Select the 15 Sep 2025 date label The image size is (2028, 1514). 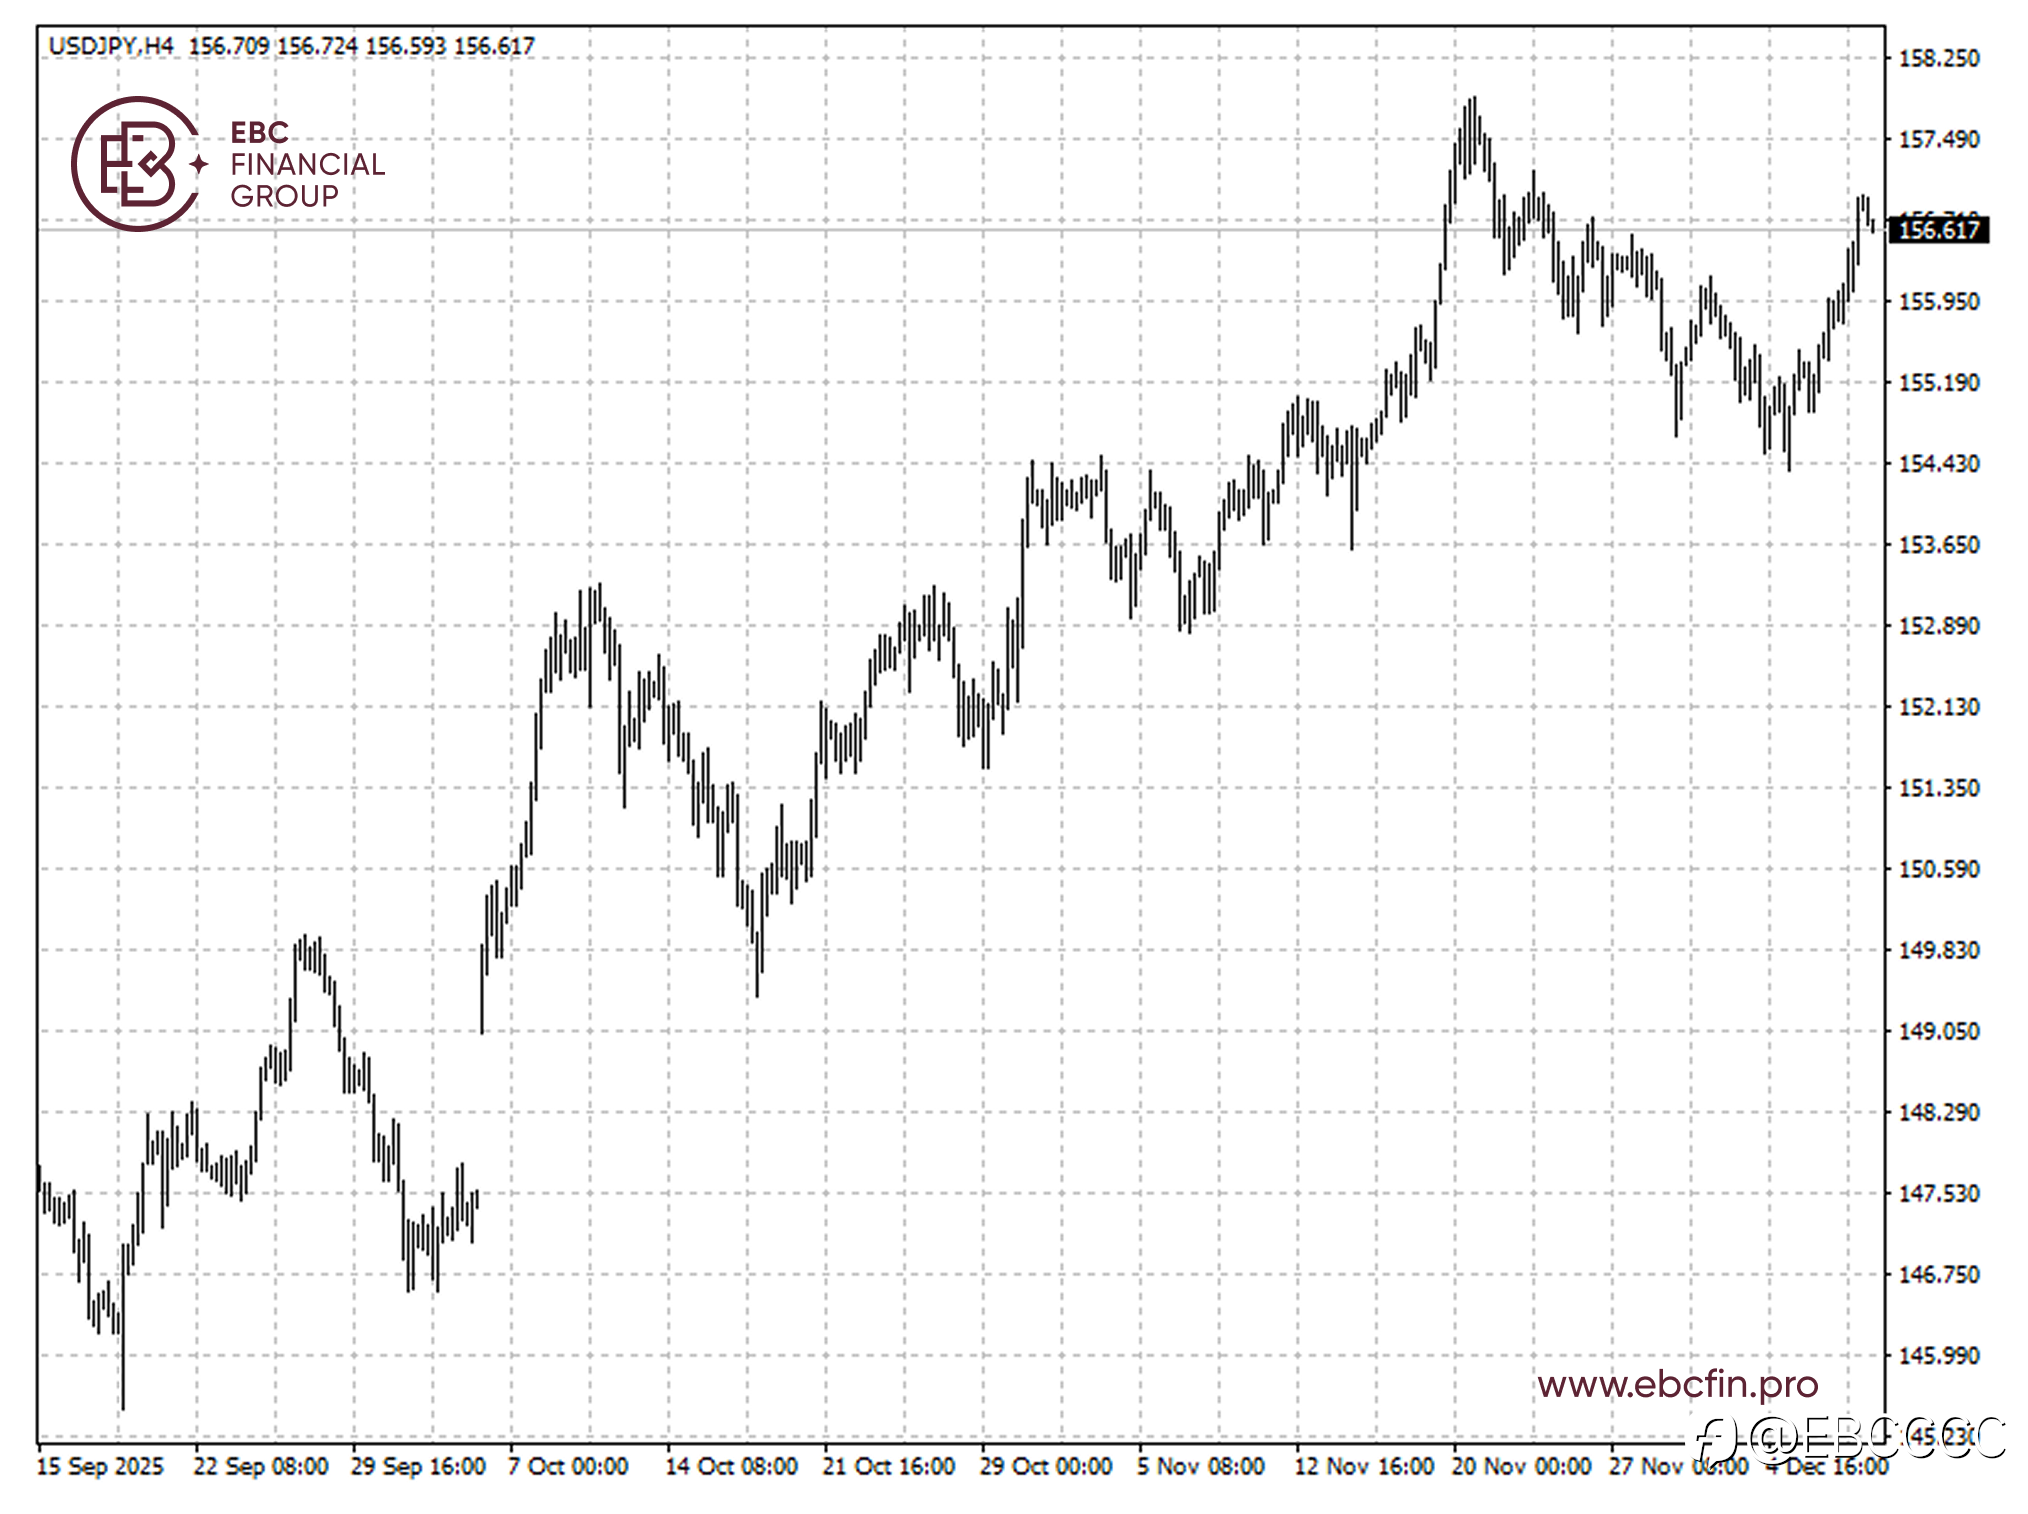point(99,1466)
